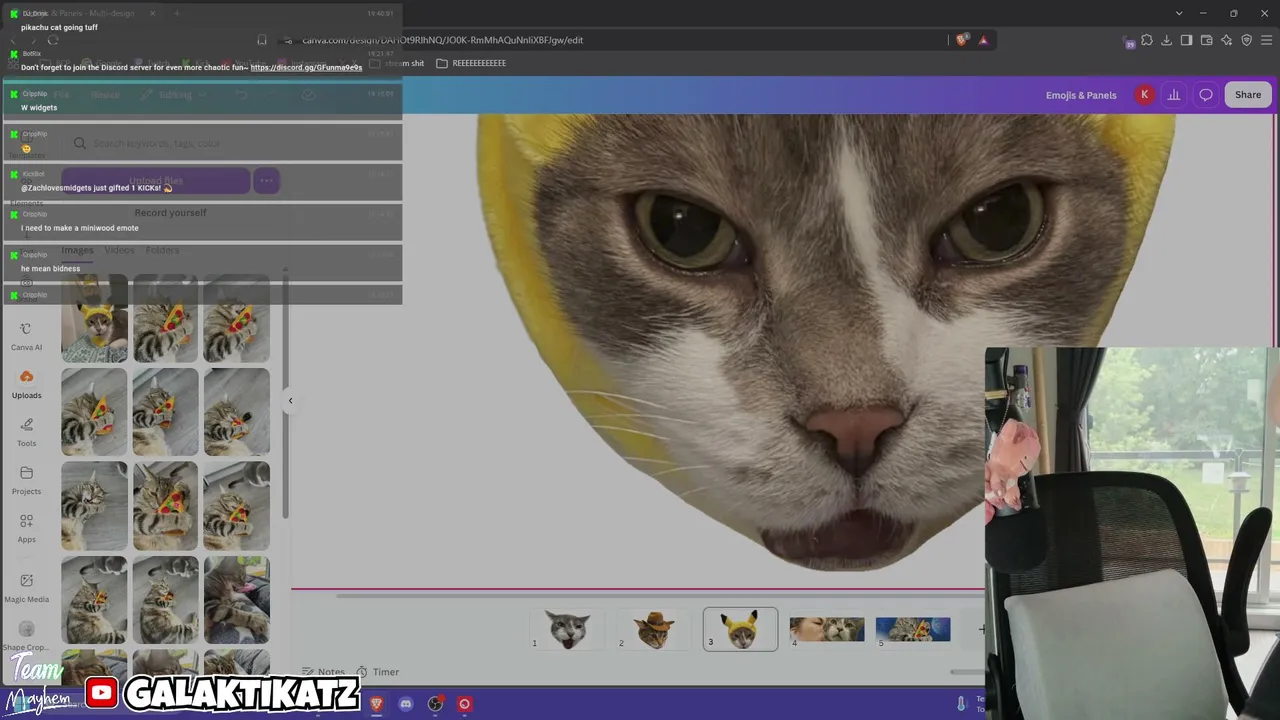The image size is (1280, 720).
Task: Open the Brave Rewards triangle icon
Action: [983, 40]
